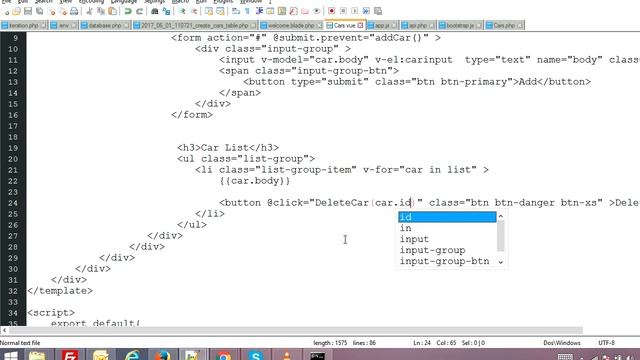This screenshot has width=640, height=360.
Task: Pick 'input-group-btn' autocomplete suggestion
Action: (447, 261)
